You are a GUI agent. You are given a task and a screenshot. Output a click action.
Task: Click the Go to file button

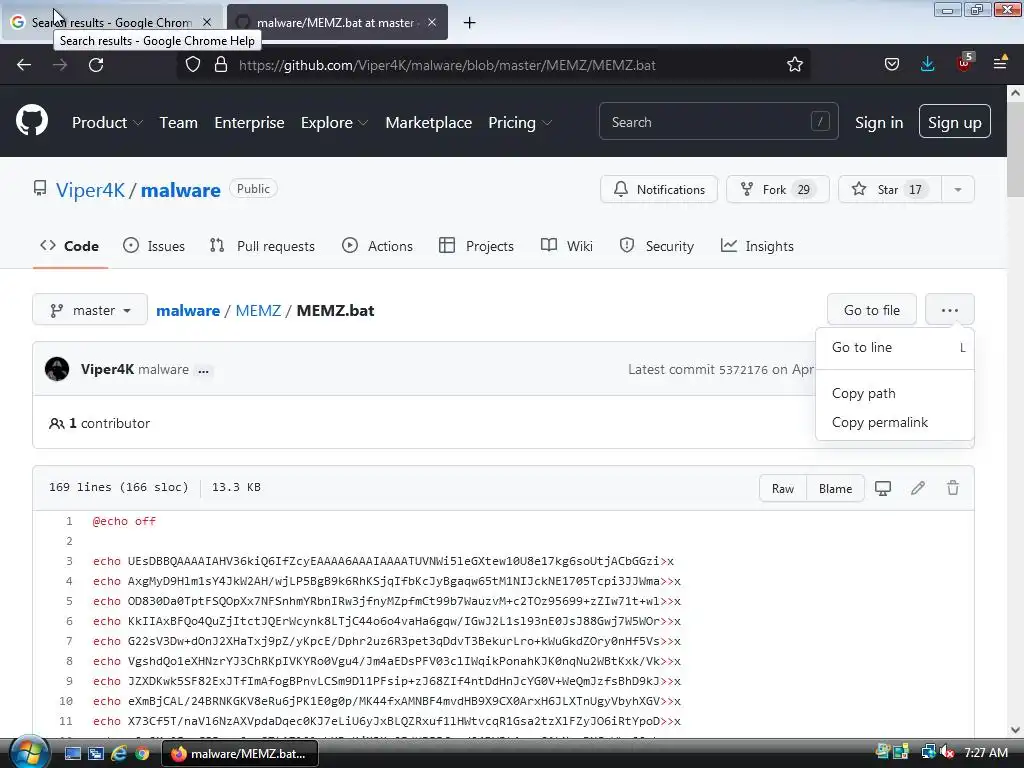pyautogui.click(x=871, y=310)
